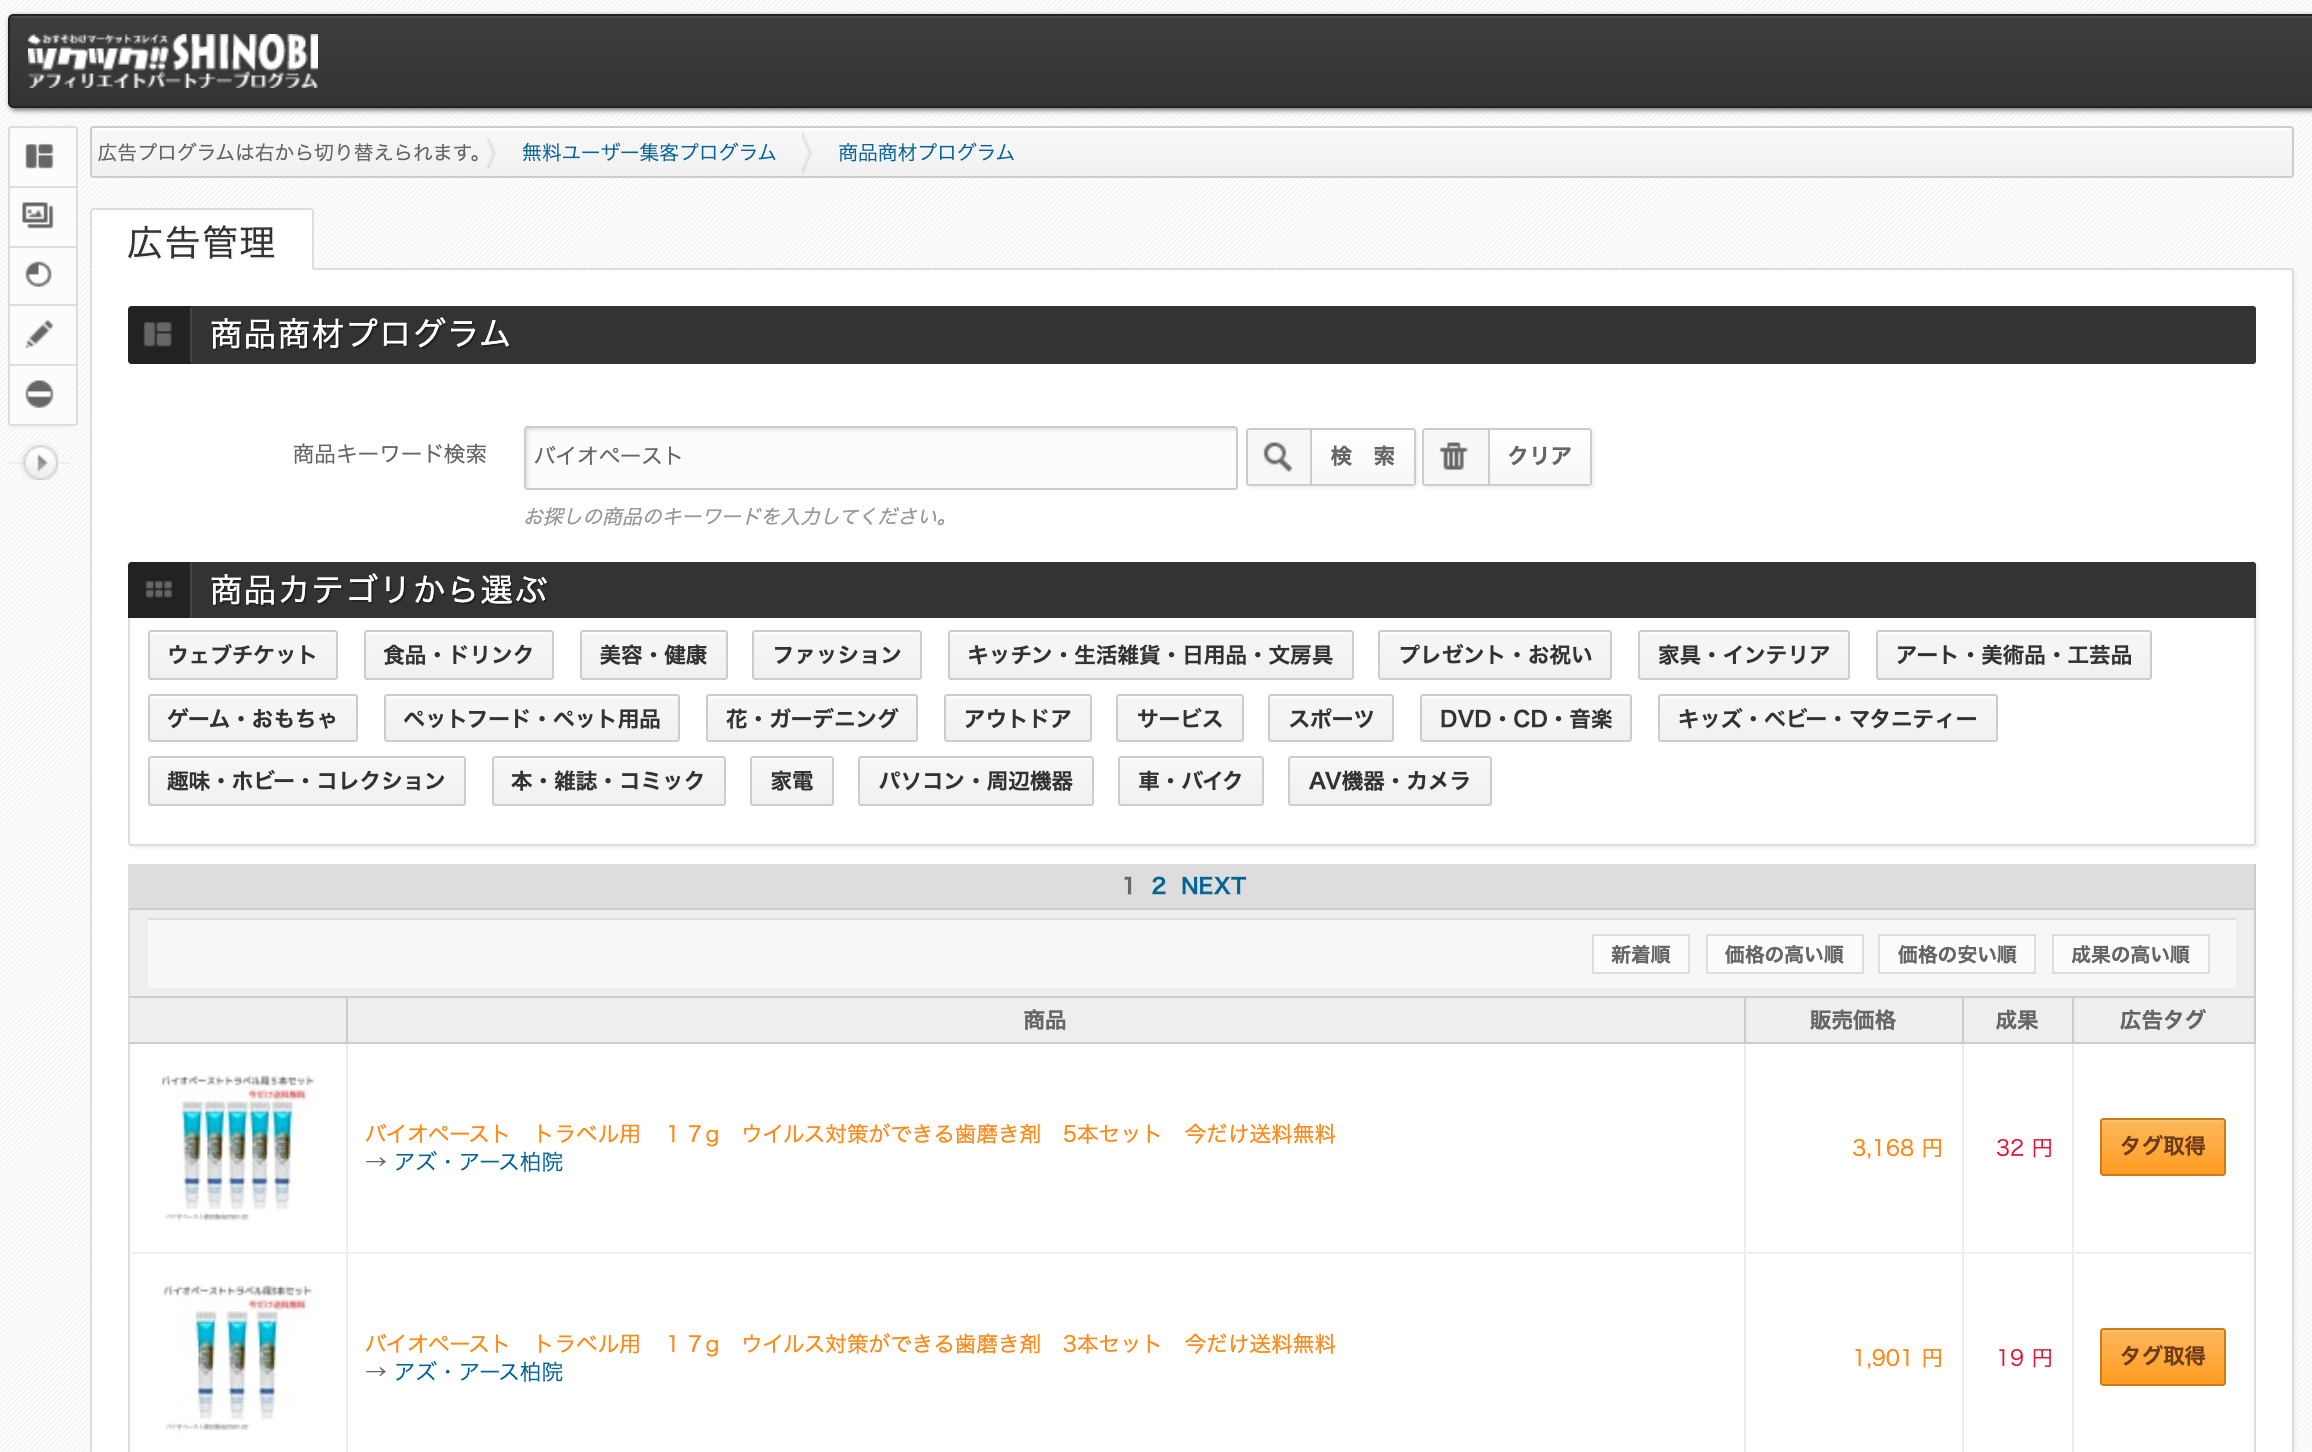This screenshot has height=1452, width=2312.
Task: Sort results by 価格の高い順
Action: (1784, 954)
